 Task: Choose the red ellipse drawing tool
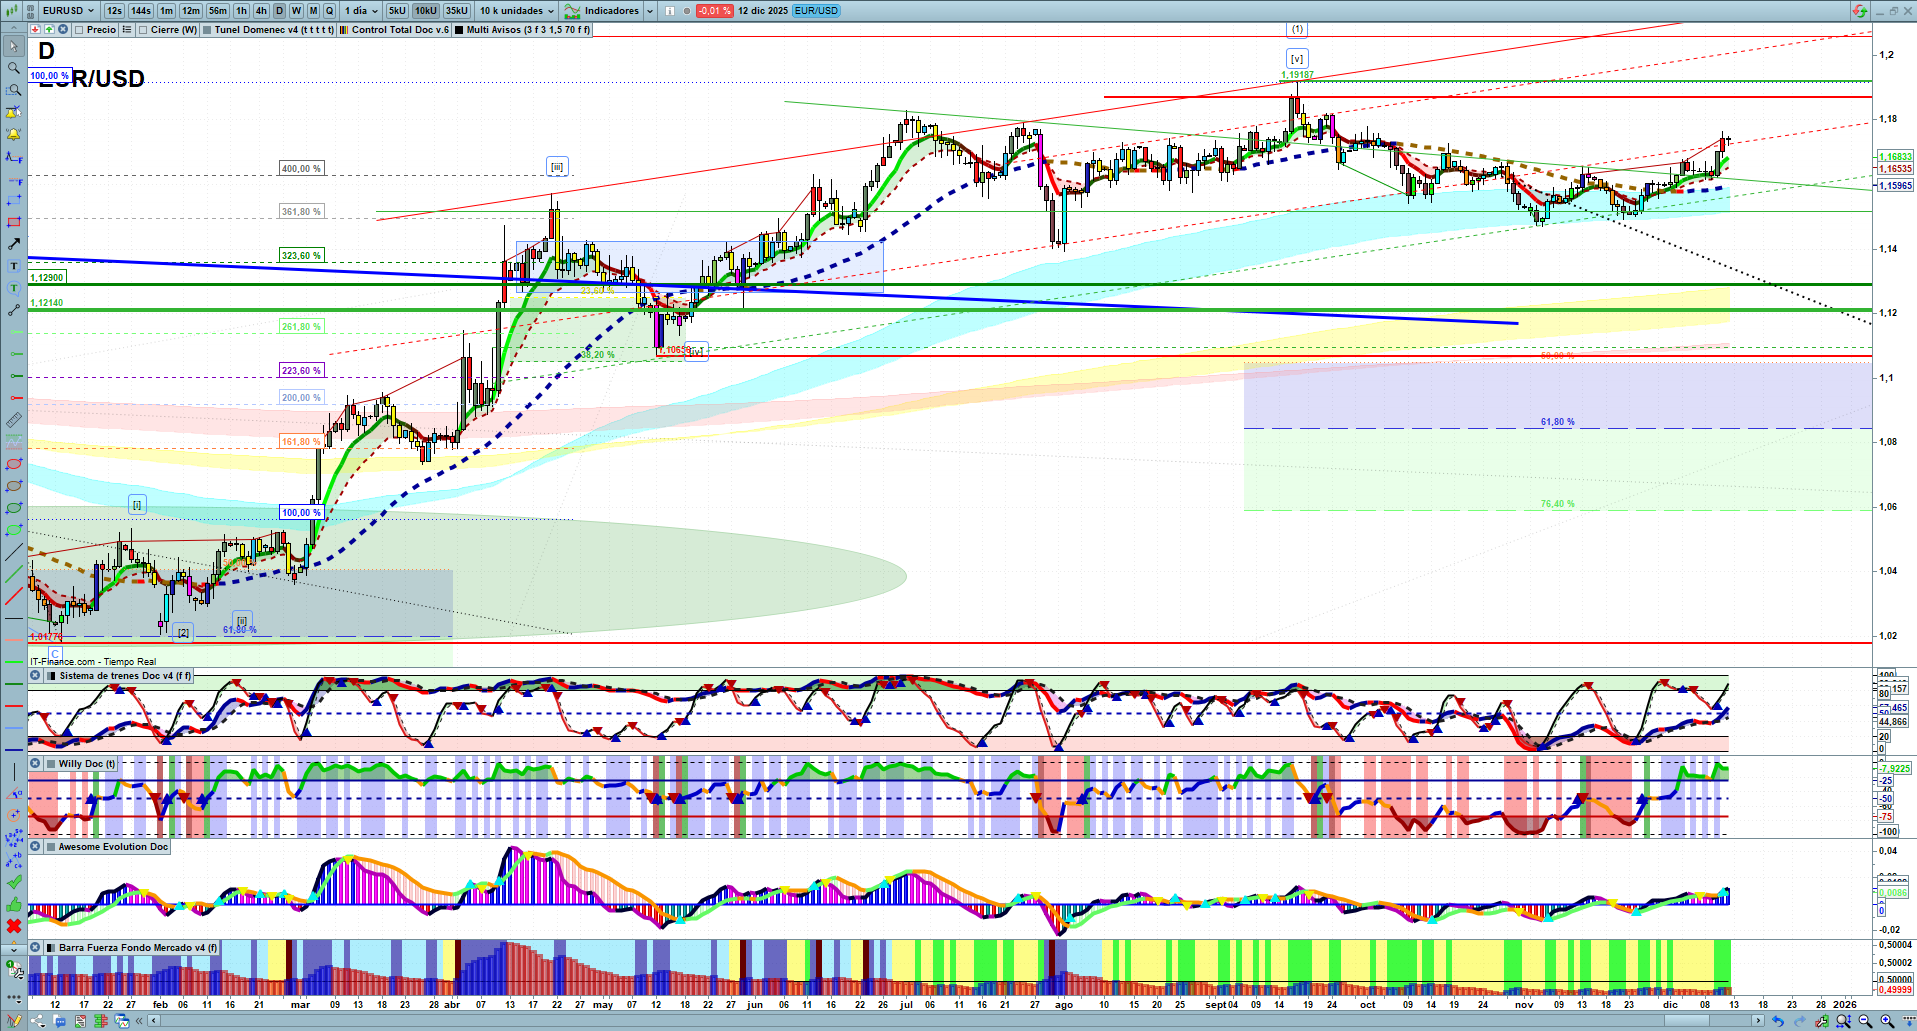click(13, 464)
